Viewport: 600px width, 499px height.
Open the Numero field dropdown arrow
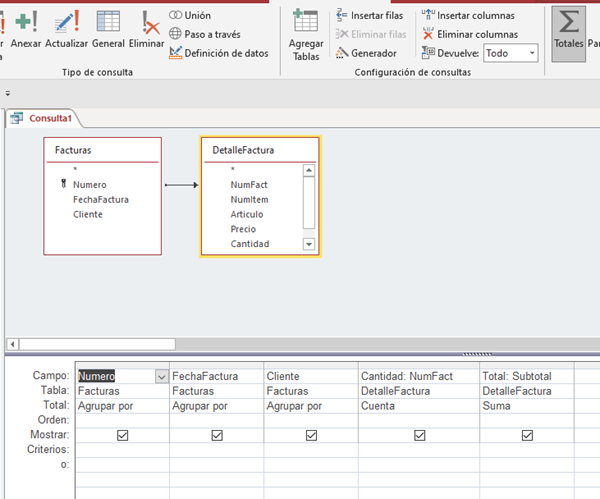coord(161,376)
